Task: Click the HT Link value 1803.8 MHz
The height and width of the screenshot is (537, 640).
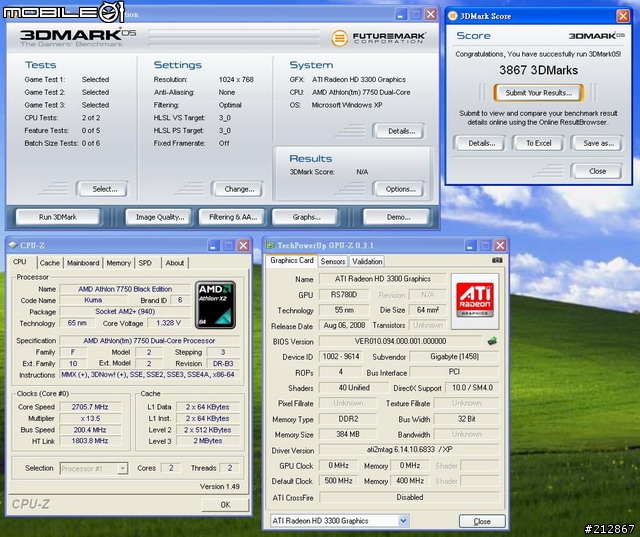Action: pyautogui.click(x=90, y=441)
